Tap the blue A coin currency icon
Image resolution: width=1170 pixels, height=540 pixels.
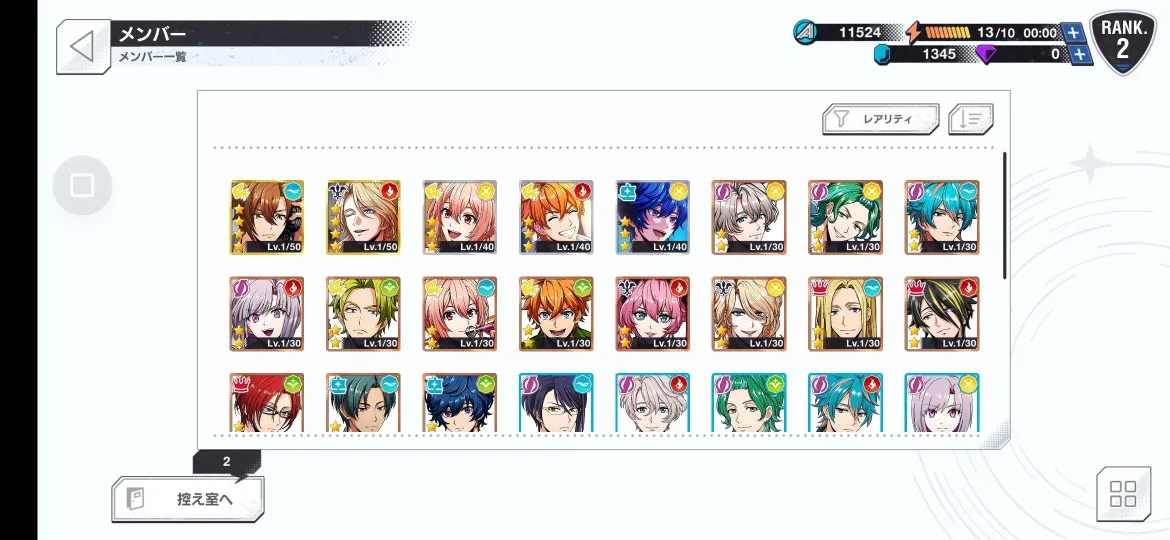coord(805,33)
